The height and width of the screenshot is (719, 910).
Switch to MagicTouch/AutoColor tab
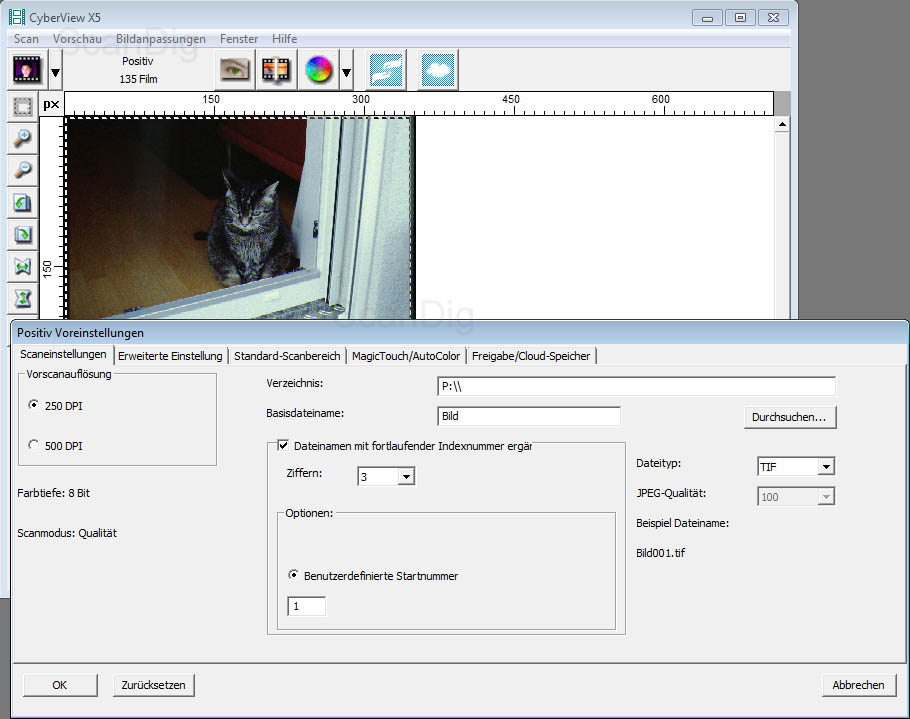coord(406,356)
